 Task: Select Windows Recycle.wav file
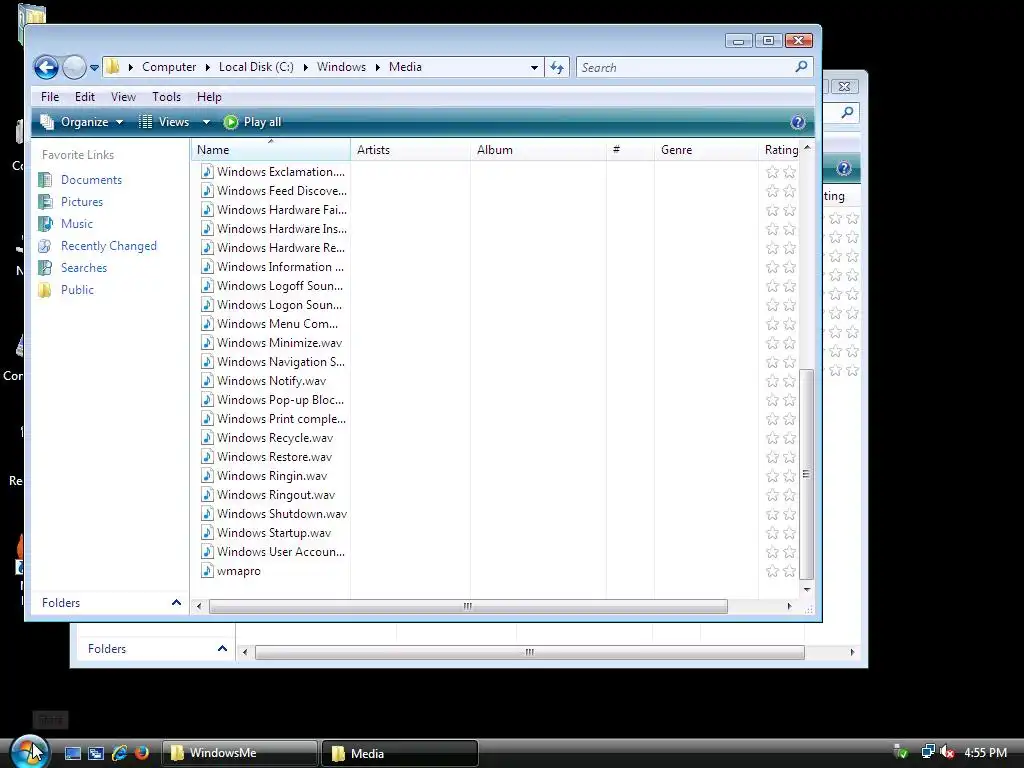click(275, 438)
